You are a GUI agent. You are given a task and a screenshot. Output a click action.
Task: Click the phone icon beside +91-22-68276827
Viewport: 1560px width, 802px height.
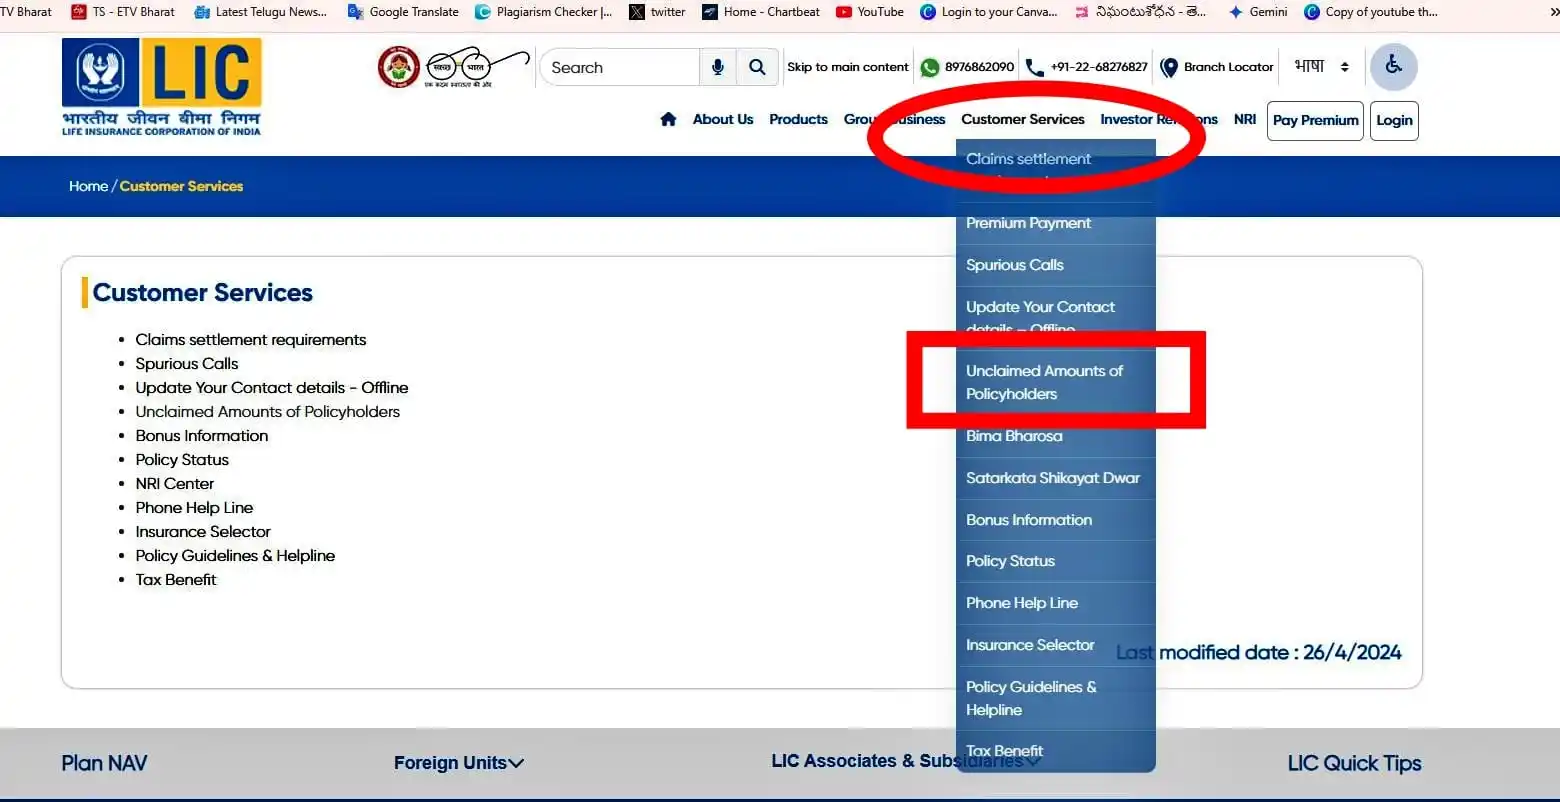(x=1034, y=67)
